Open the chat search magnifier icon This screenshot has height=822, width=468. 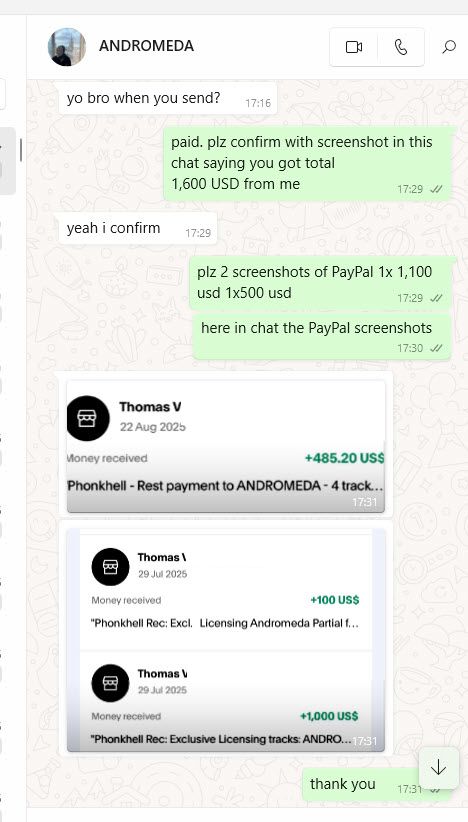(x=449, y=47)
